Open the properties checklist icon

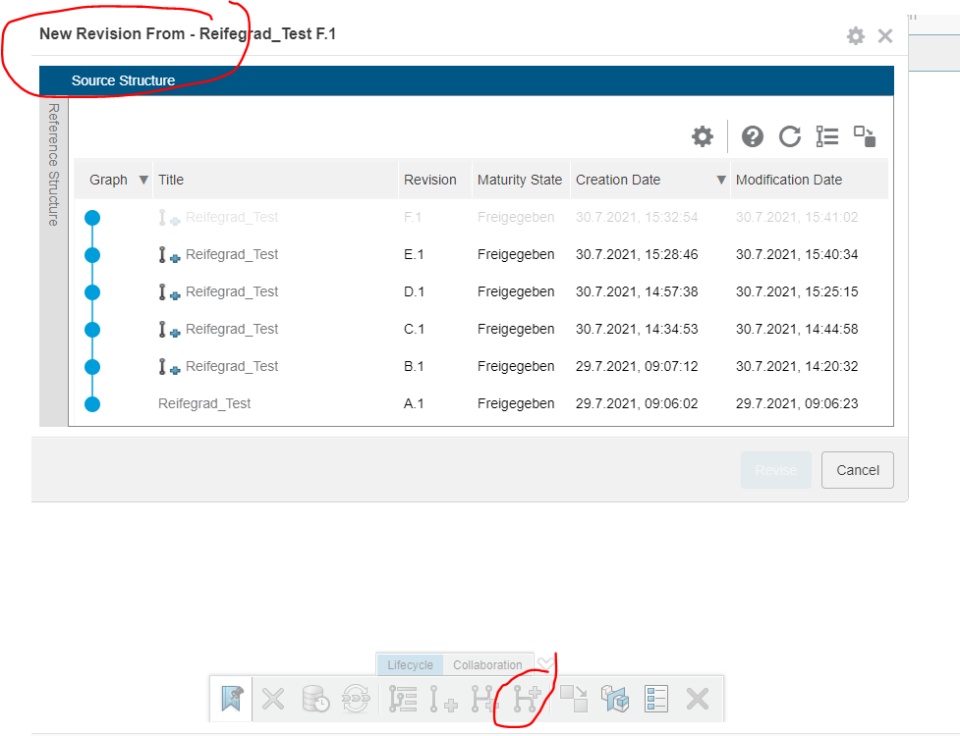(656, 699)
